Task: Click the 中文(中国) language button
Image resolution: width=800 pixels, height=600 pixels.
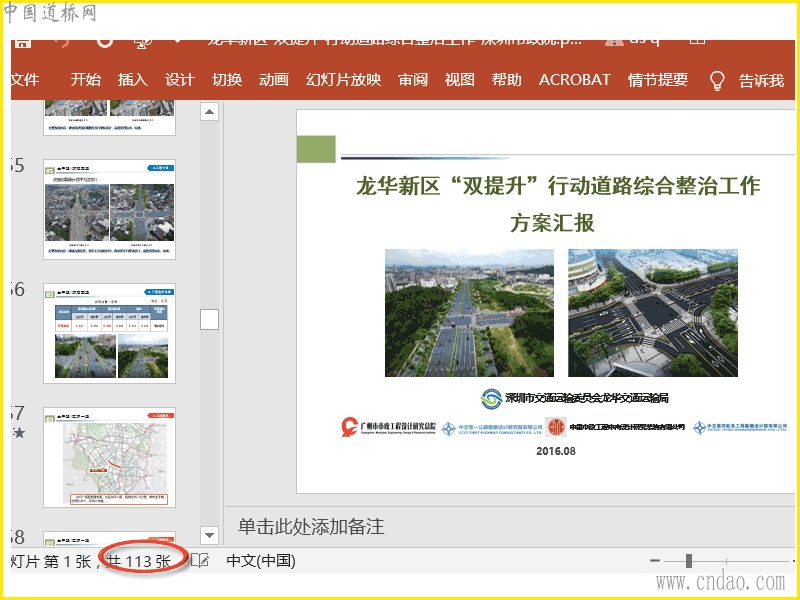Action: (261, 561)
